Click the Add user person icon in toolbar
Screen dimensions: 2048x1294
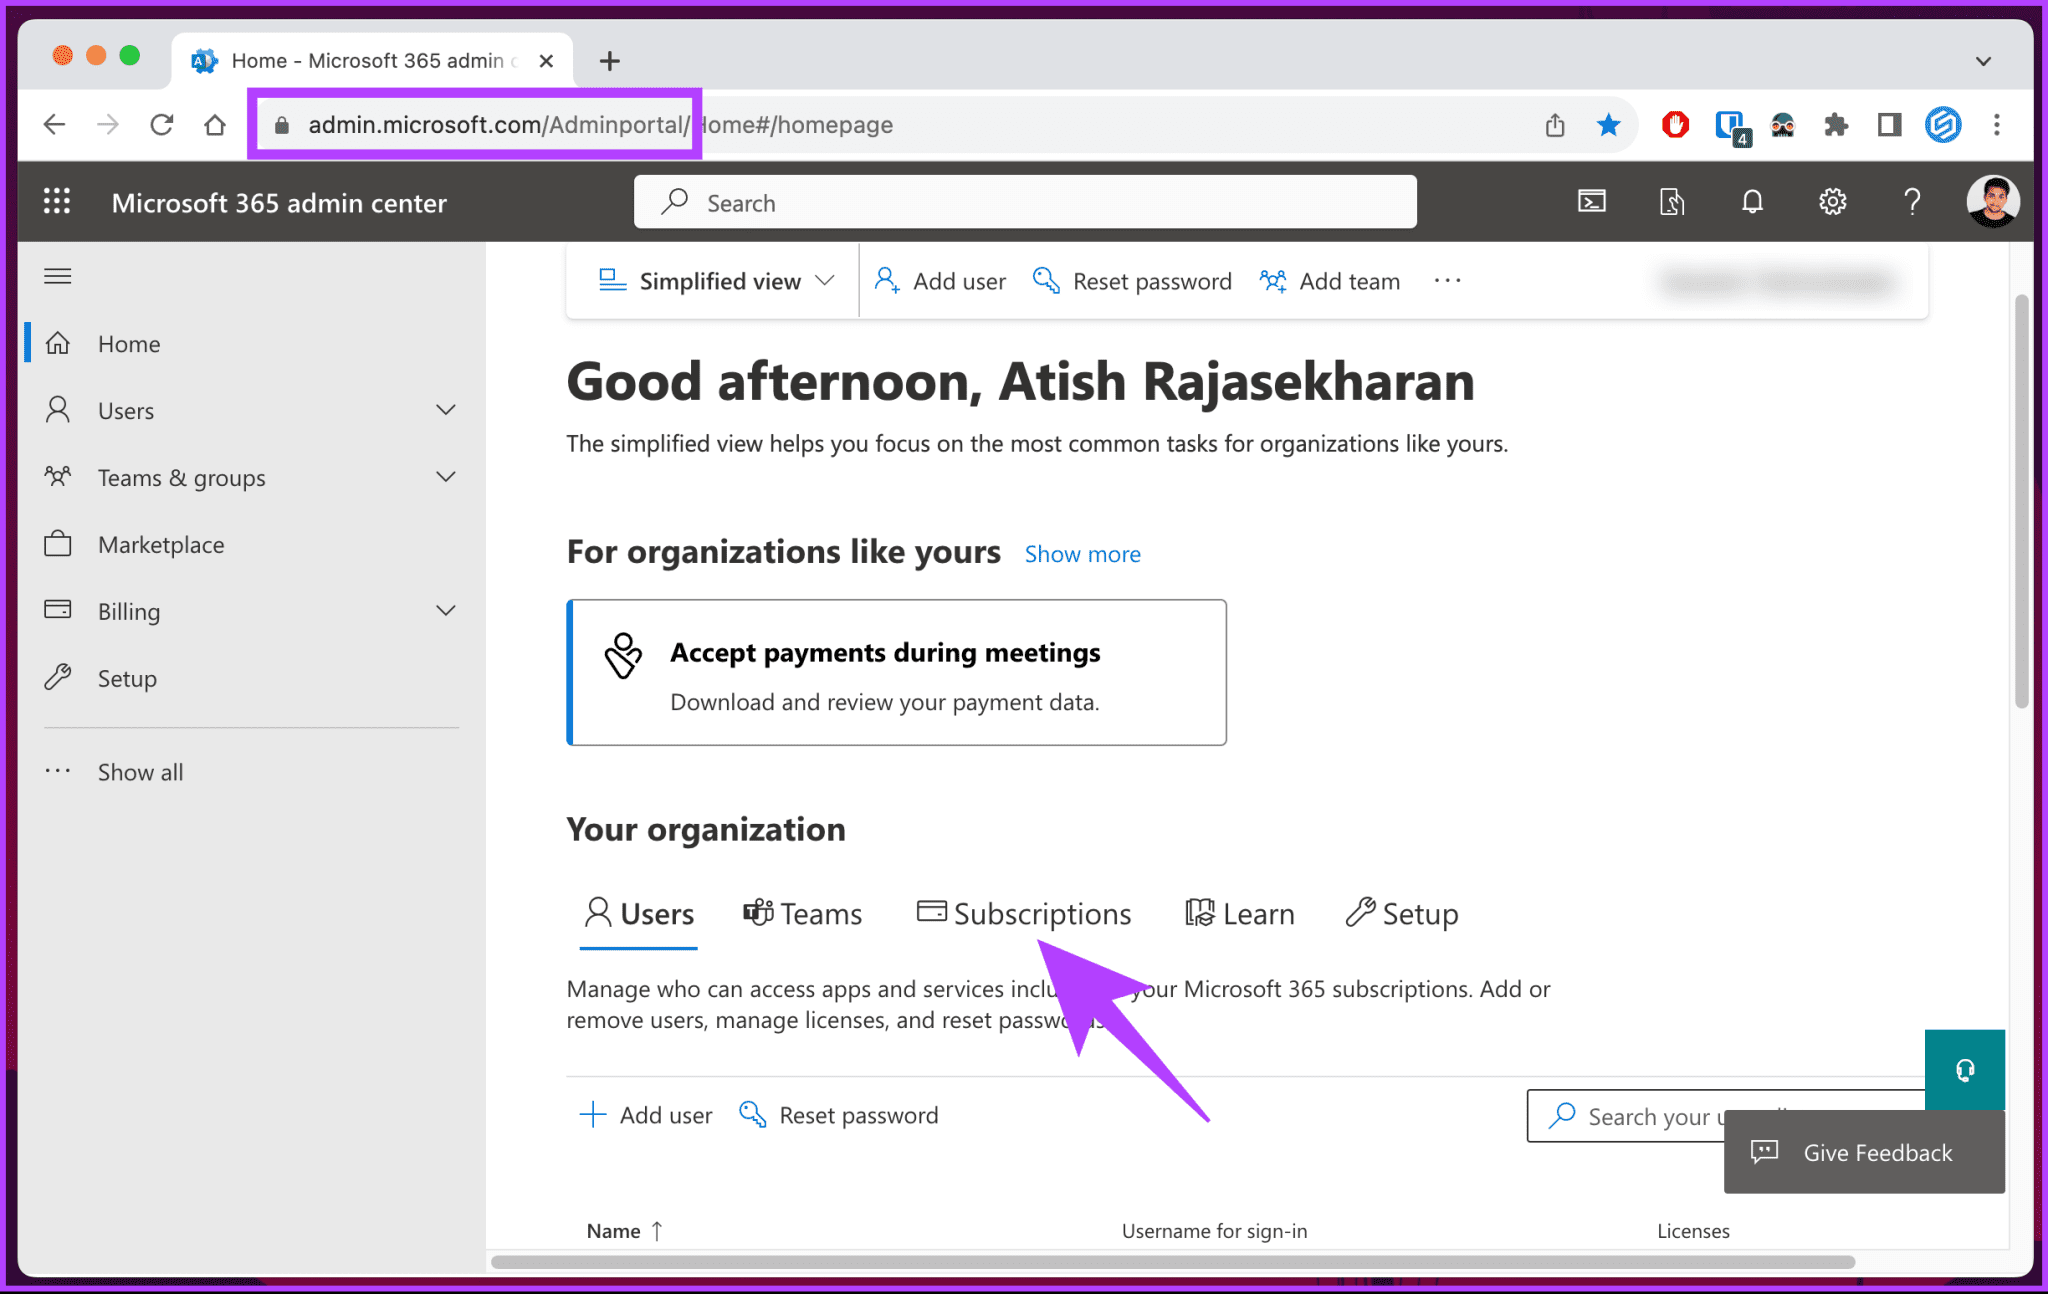coord(886,281)
